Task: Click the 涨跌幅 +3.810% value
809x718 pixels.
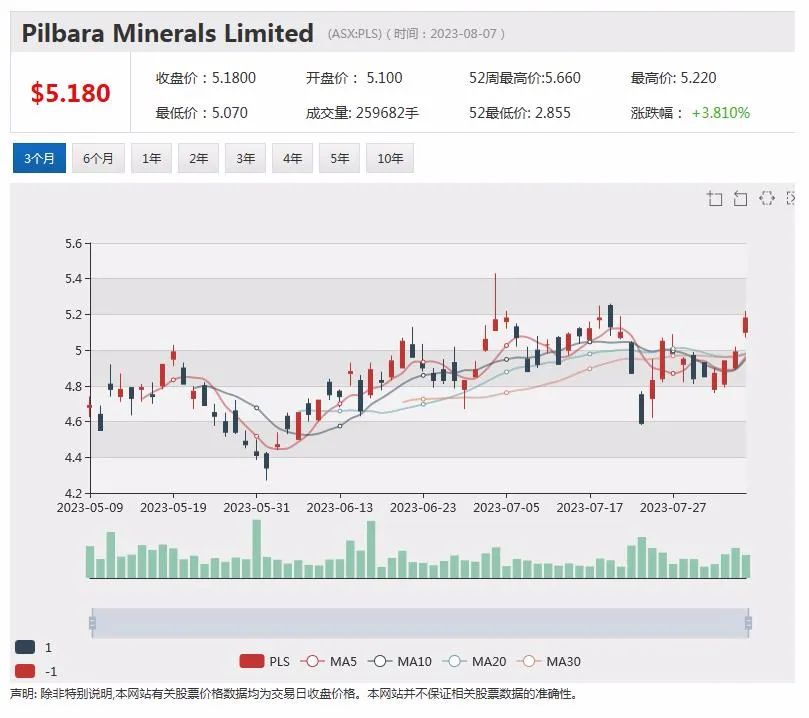Action: coord(690,113)
